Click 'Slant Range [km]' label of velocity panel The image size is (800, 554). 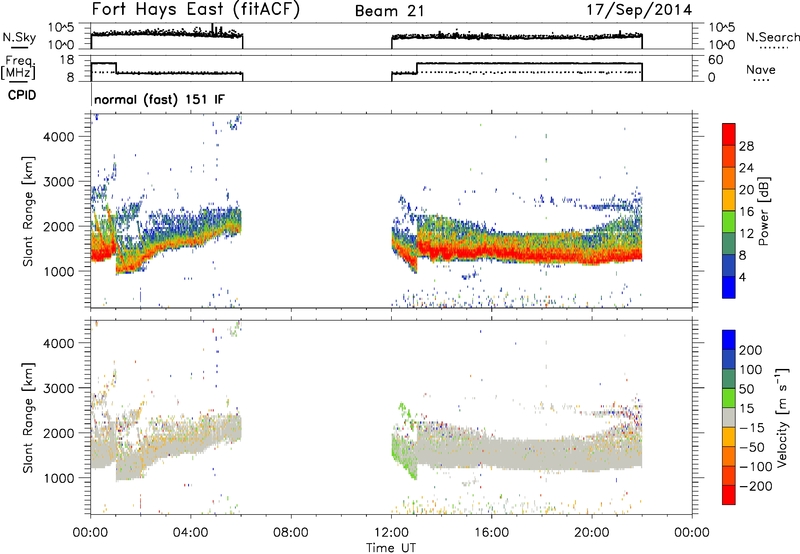click(x=28, y=418)
